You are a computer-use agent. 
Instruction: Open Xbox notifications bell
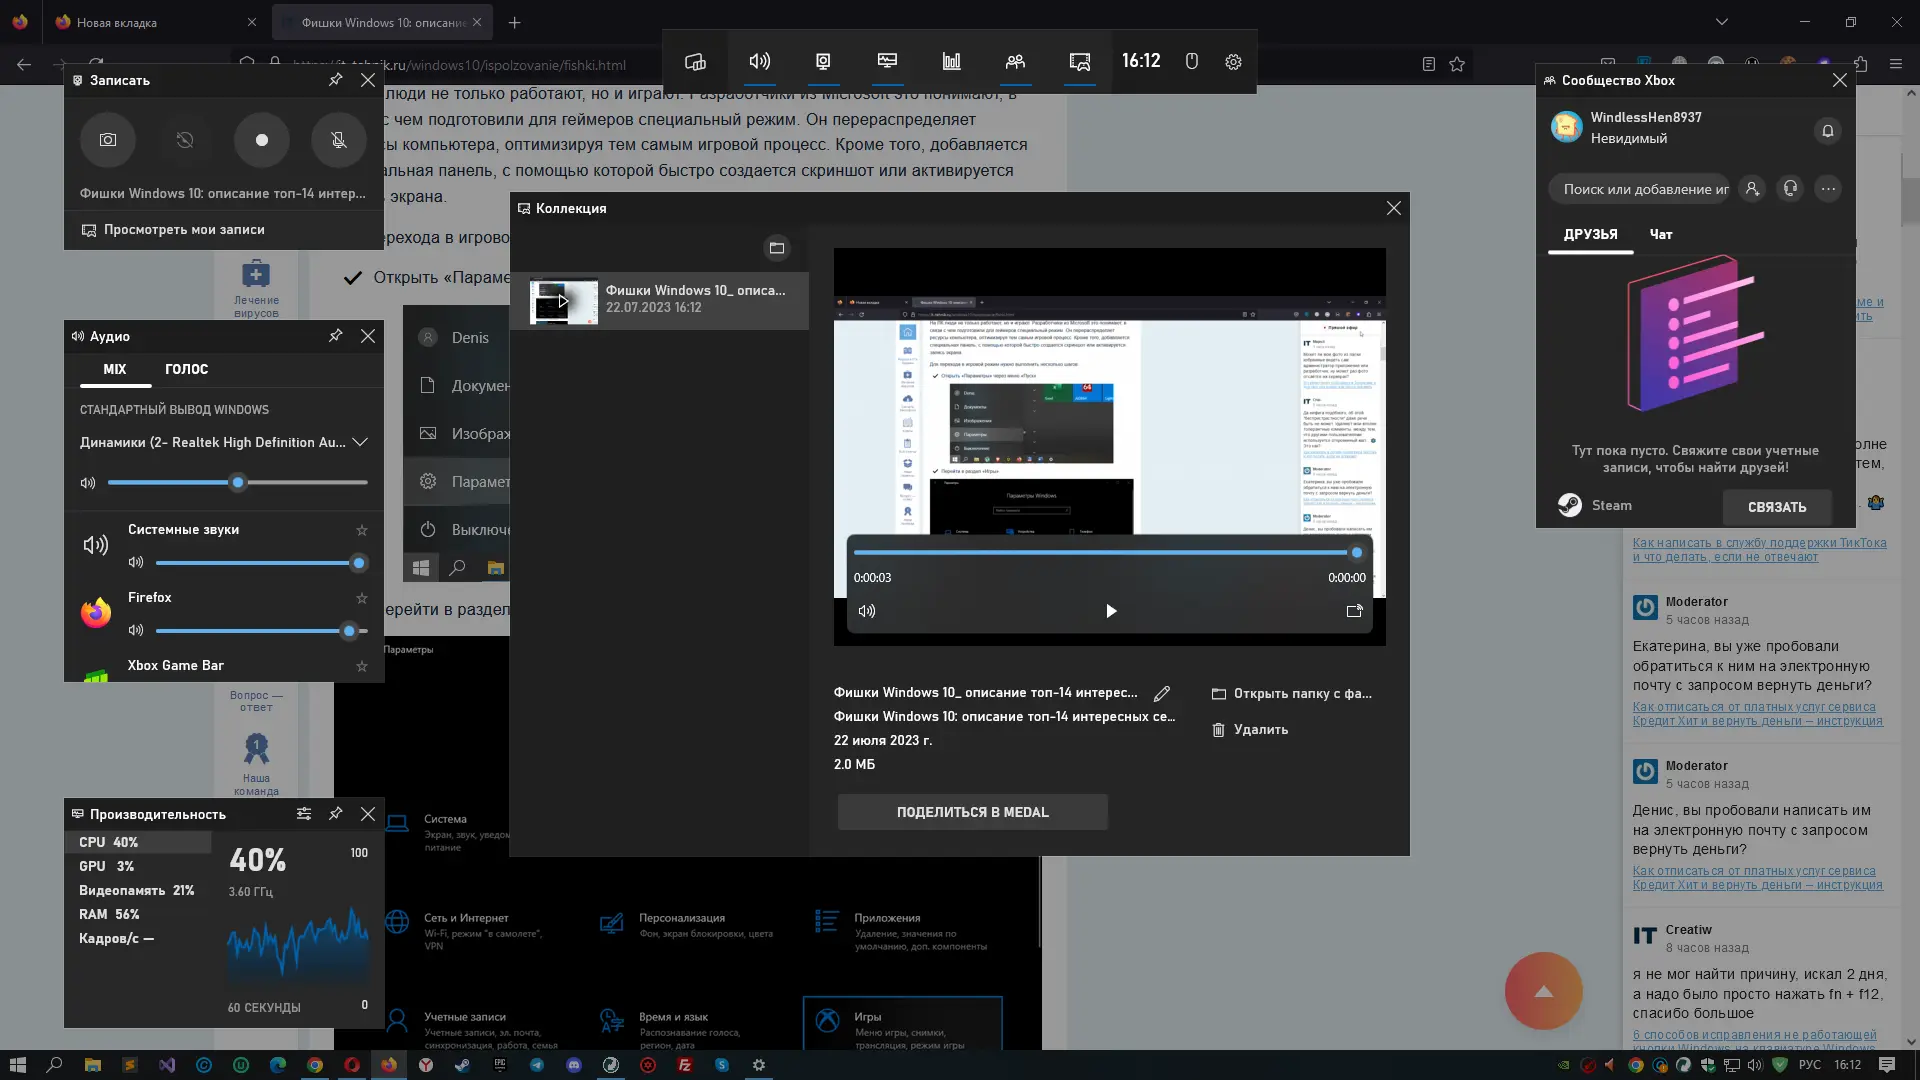pyautogui.click(x=1827, y=131)
